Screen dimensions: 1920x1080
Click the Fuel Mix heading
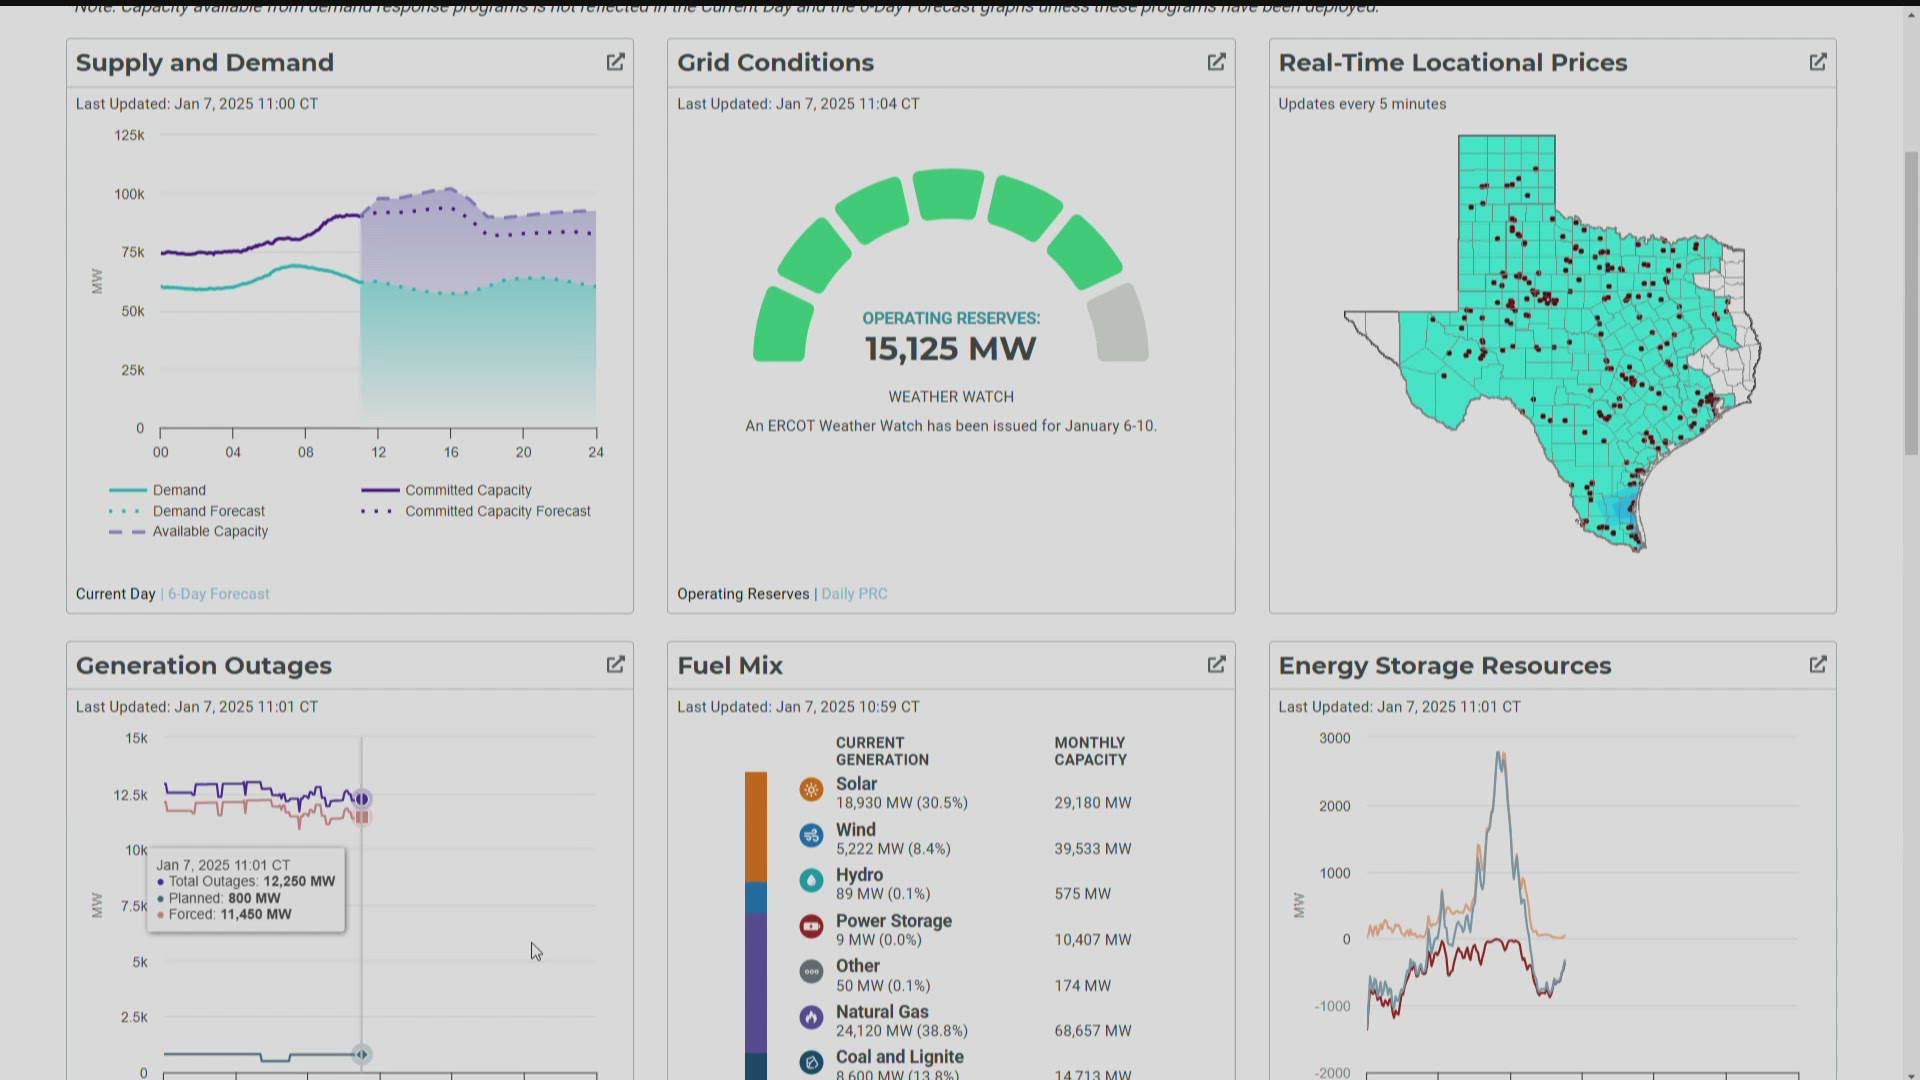[x=730, y=666]
